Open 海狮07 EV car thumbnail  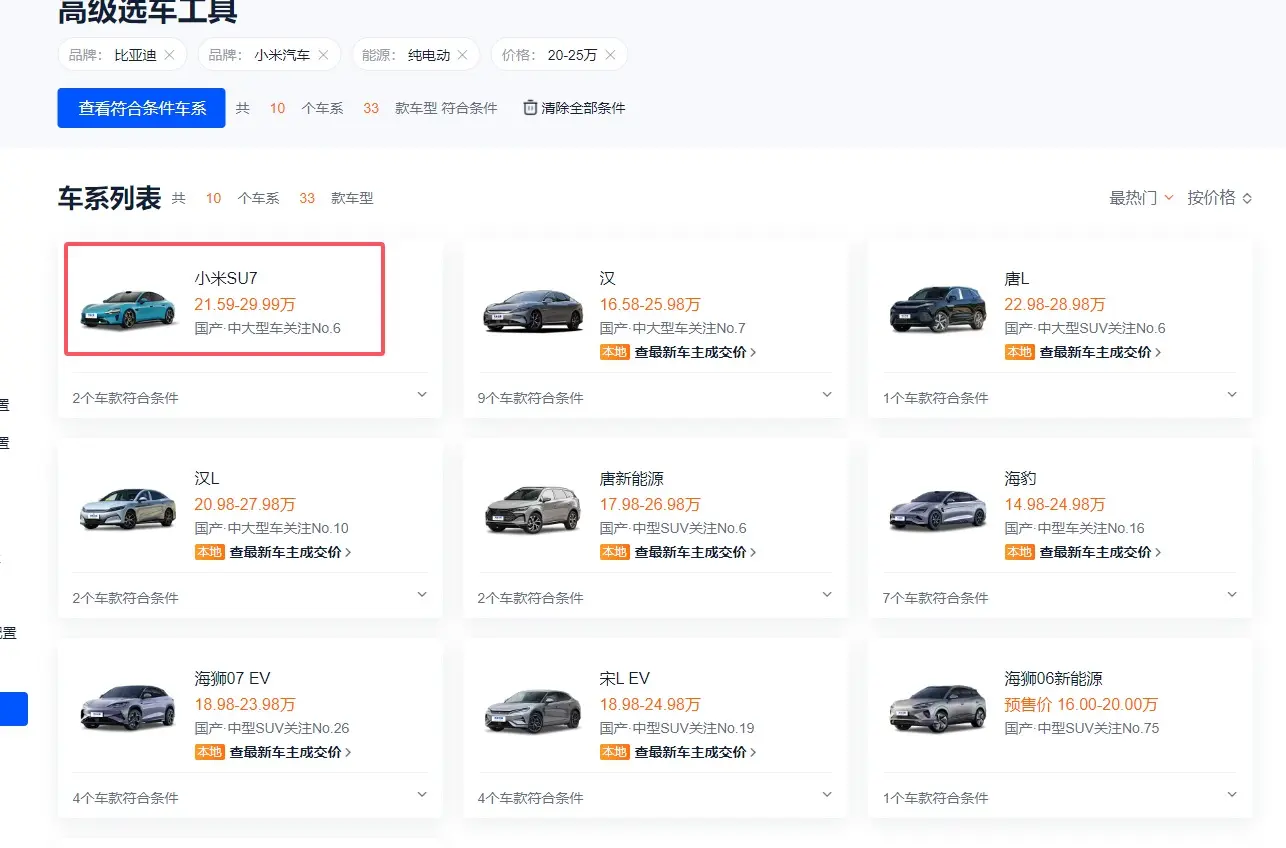coord(127,709)
